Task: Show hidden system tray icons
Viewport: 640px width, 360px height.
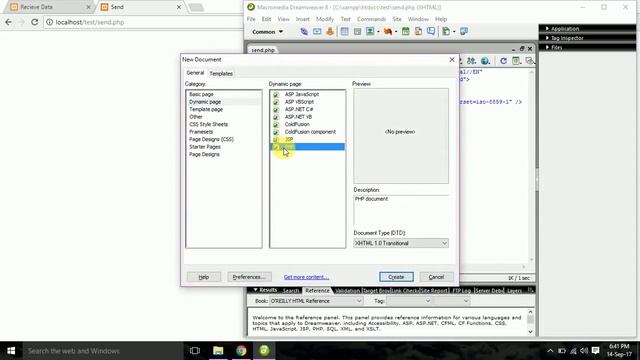Action: tap(550, 351)
